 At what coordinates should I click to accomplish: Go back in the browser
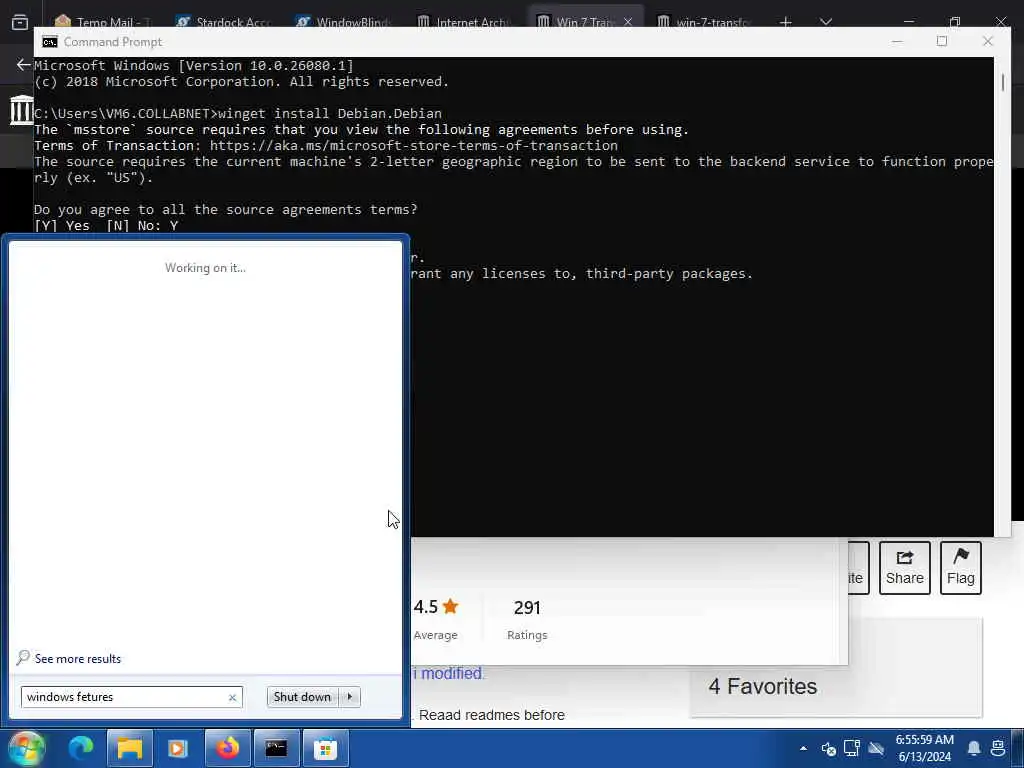[x=23, y=64]
